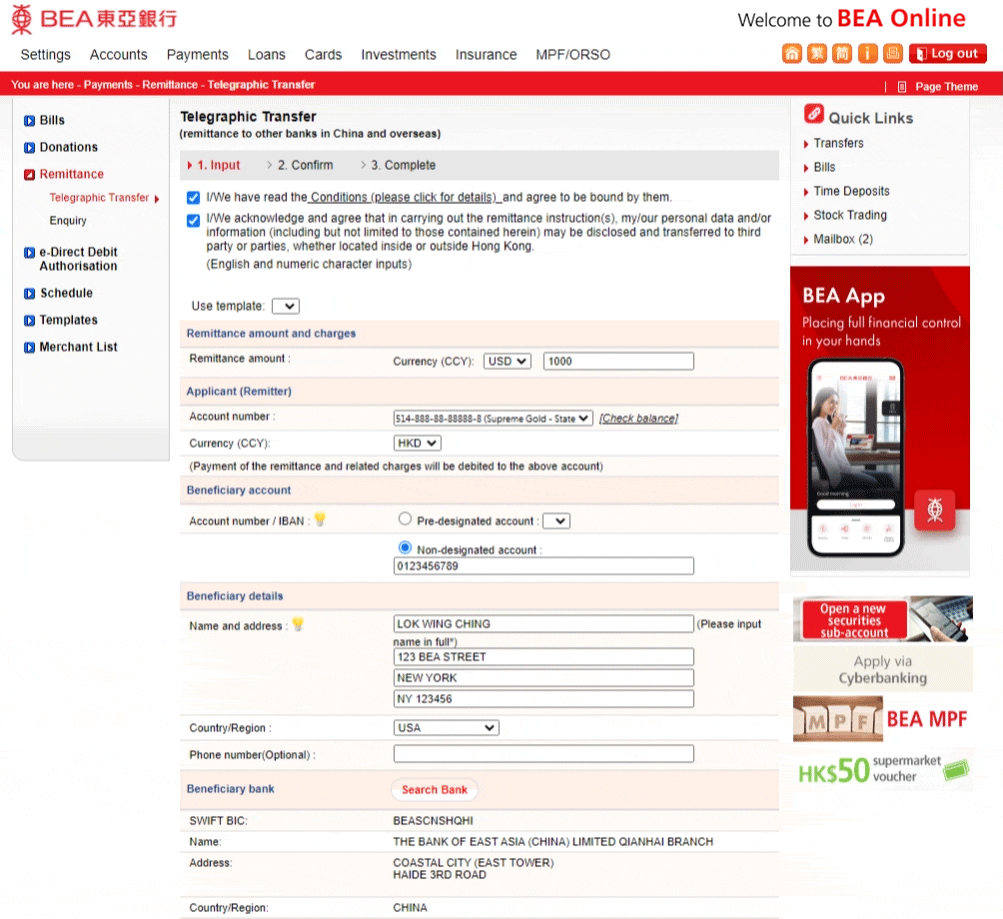Open the Accounts menu
The image size is (1003, 919).
click(118, 55)
